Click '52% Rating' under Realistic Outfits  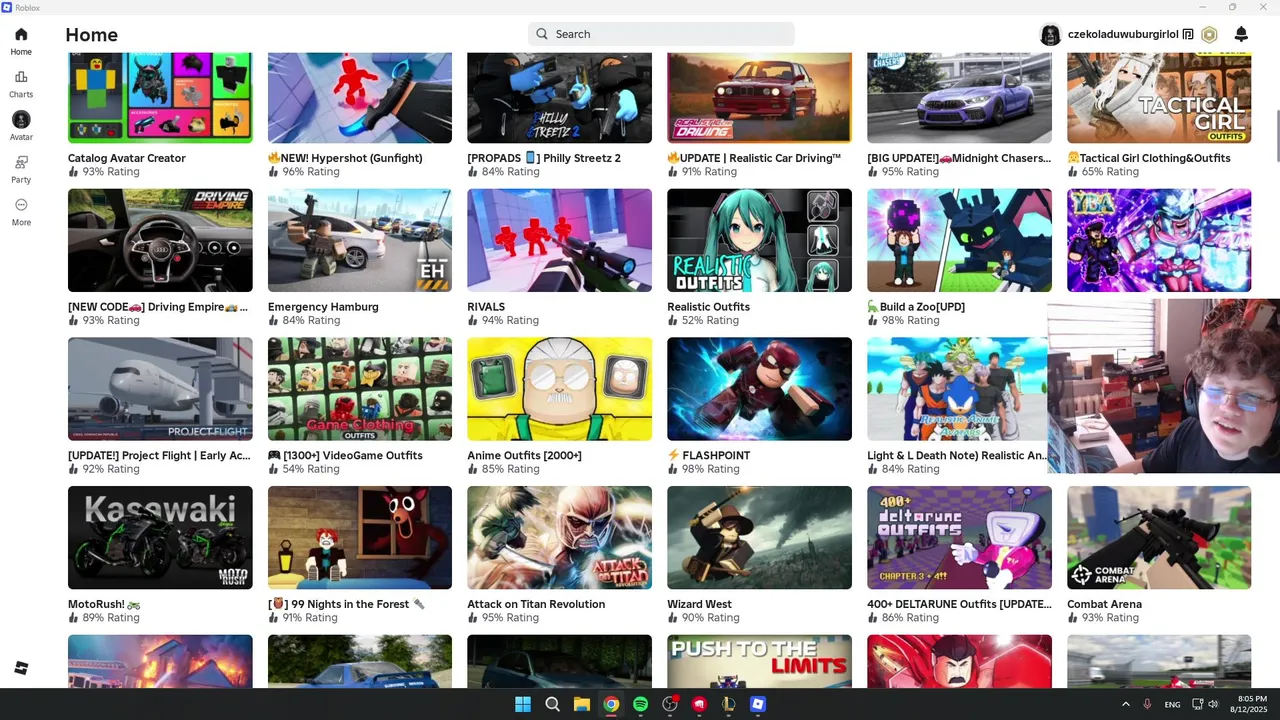point(710,320)
